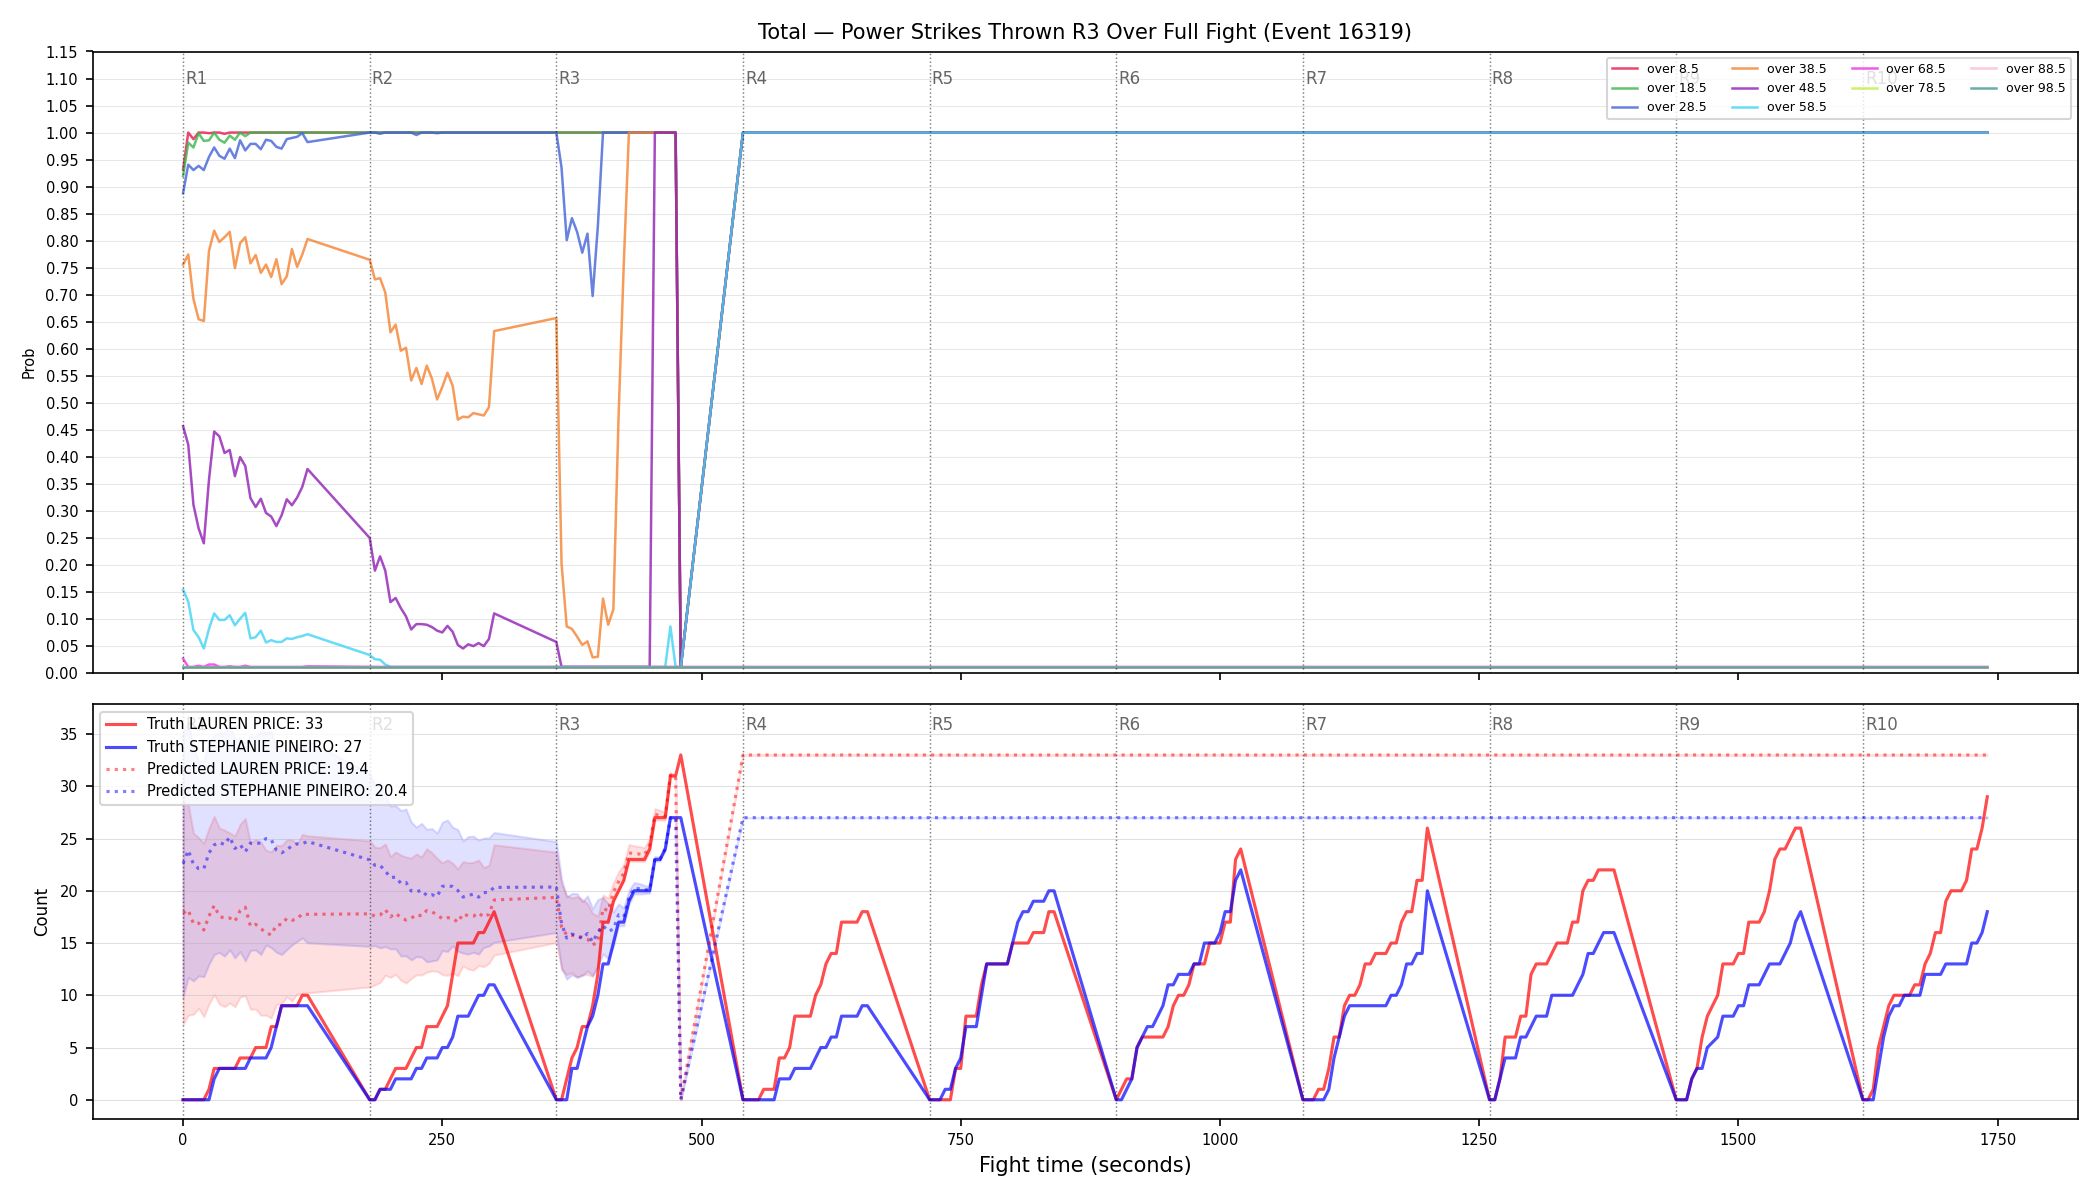This screenshot has width=2100, height=1200.
Task: Select the "over 58.5" legend label
Action: tap(1796, 107)
